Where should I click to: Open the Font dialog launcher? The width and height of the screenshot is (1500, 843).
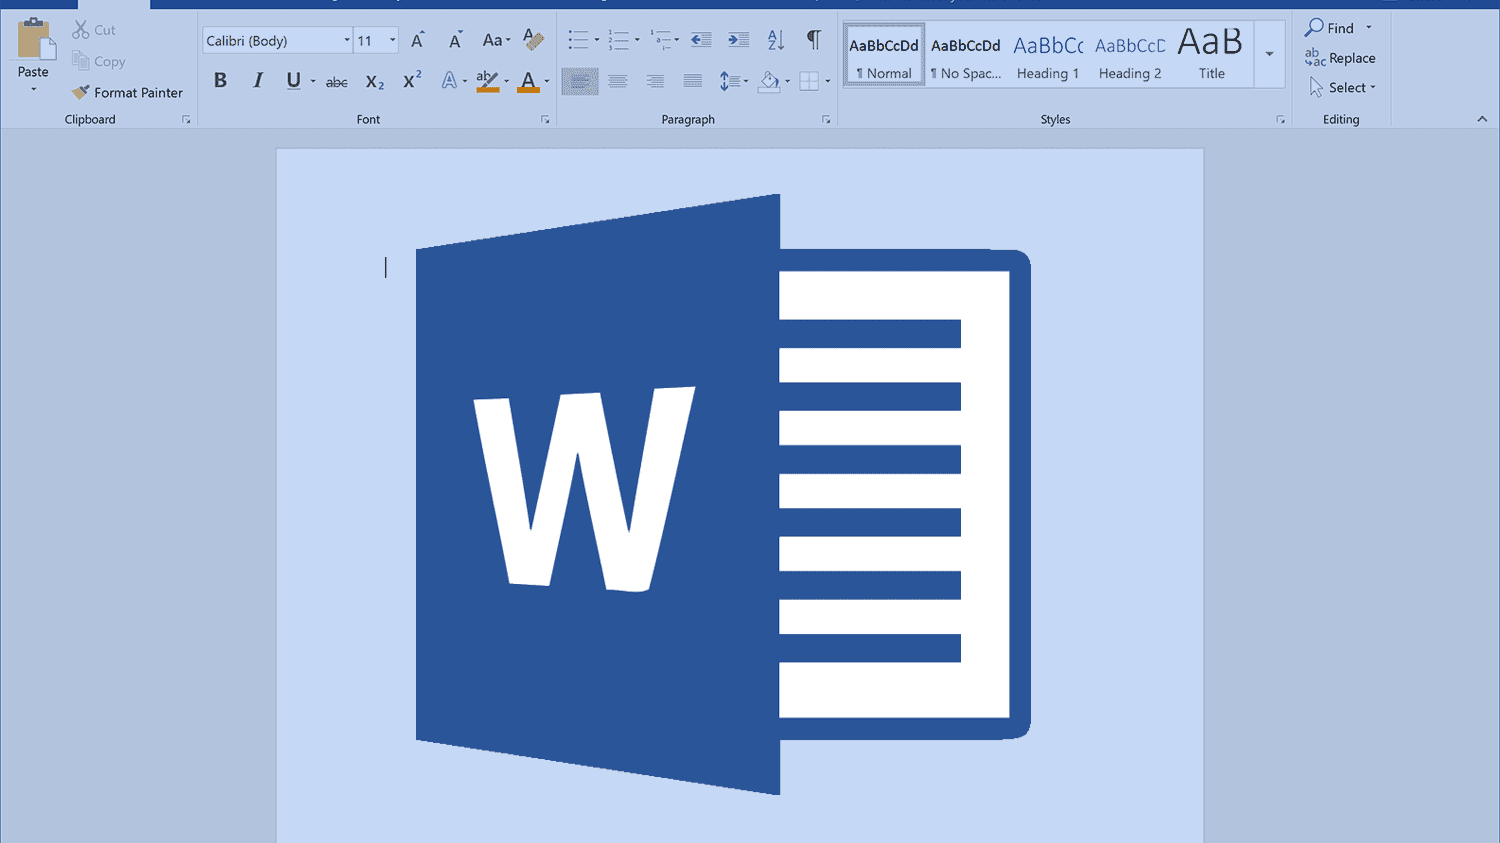click(x=545, y=120)
